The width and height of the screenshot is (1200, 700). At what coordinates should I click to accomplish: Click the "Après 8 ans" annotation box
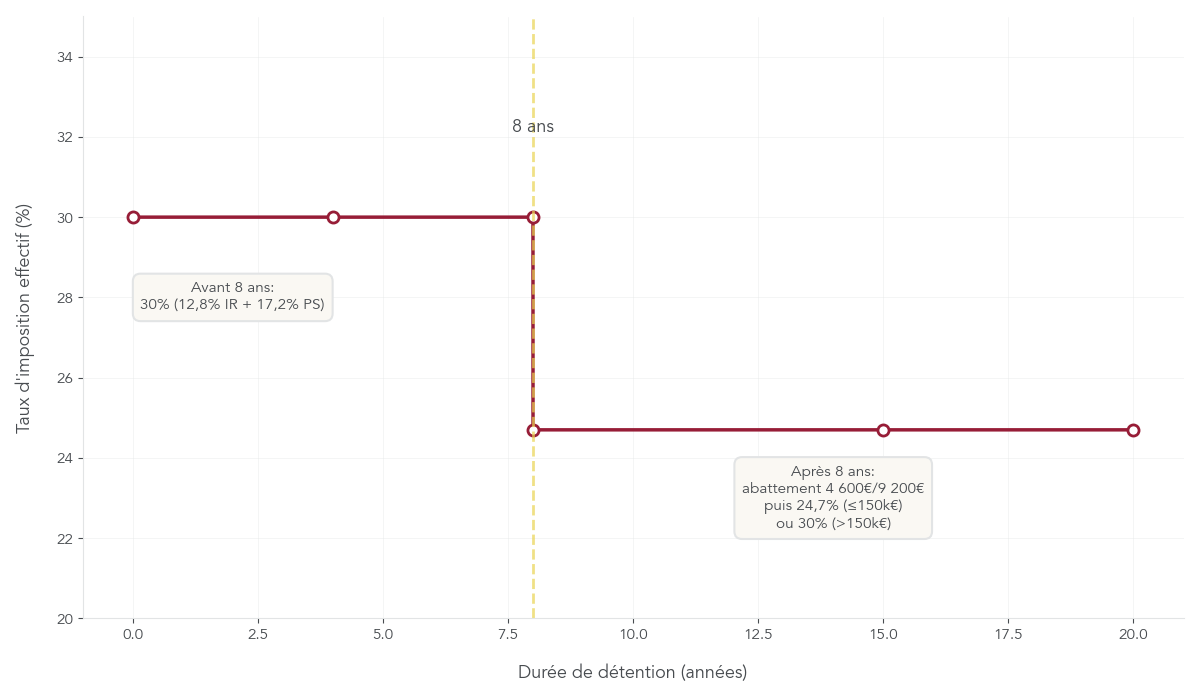832,497
